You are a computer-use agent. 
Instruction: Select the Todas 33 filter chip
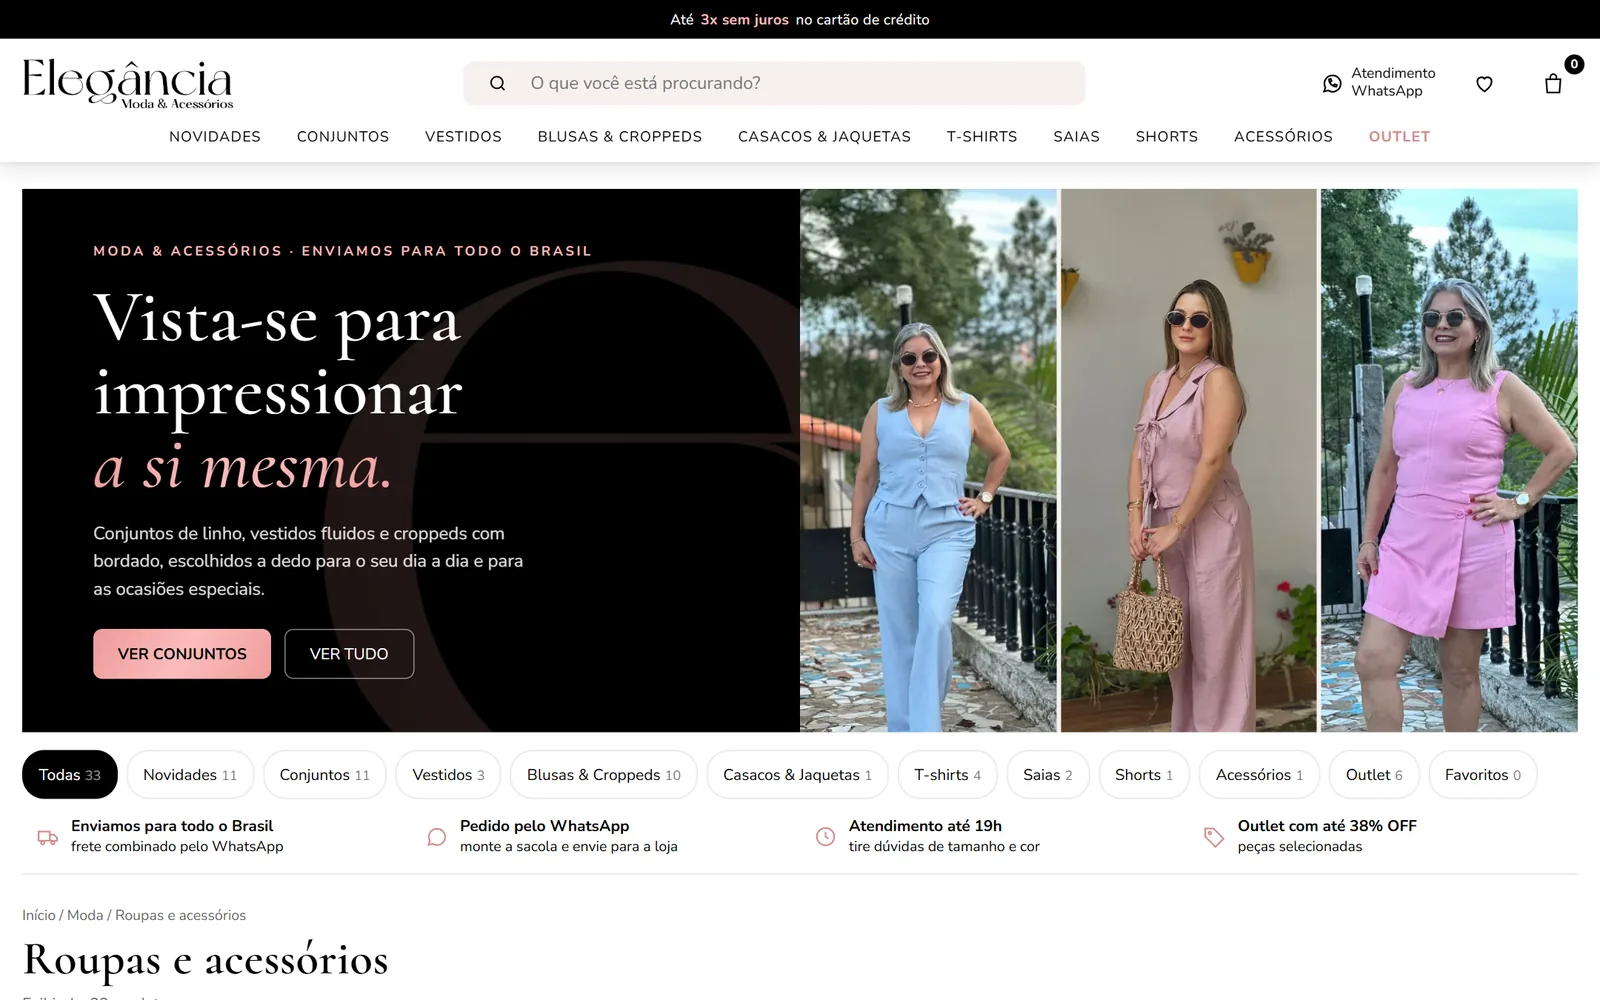tap(70, 775)
